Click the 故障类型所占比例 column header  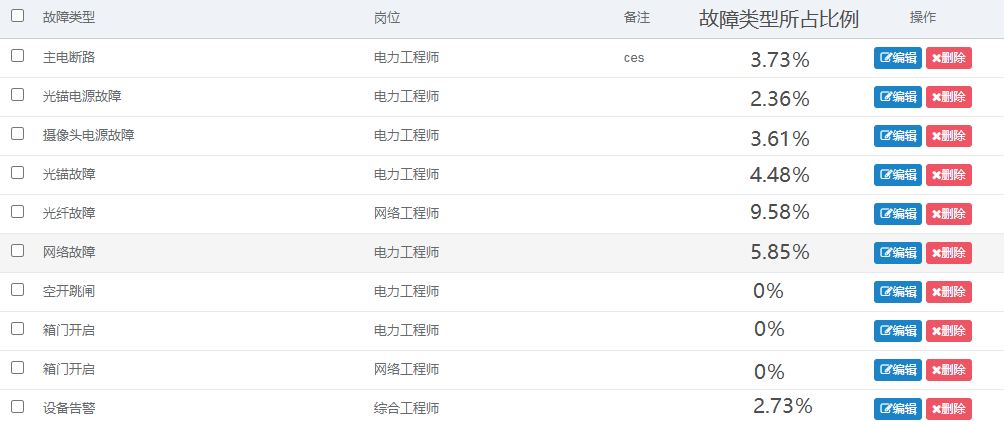(x=778, y=19)
